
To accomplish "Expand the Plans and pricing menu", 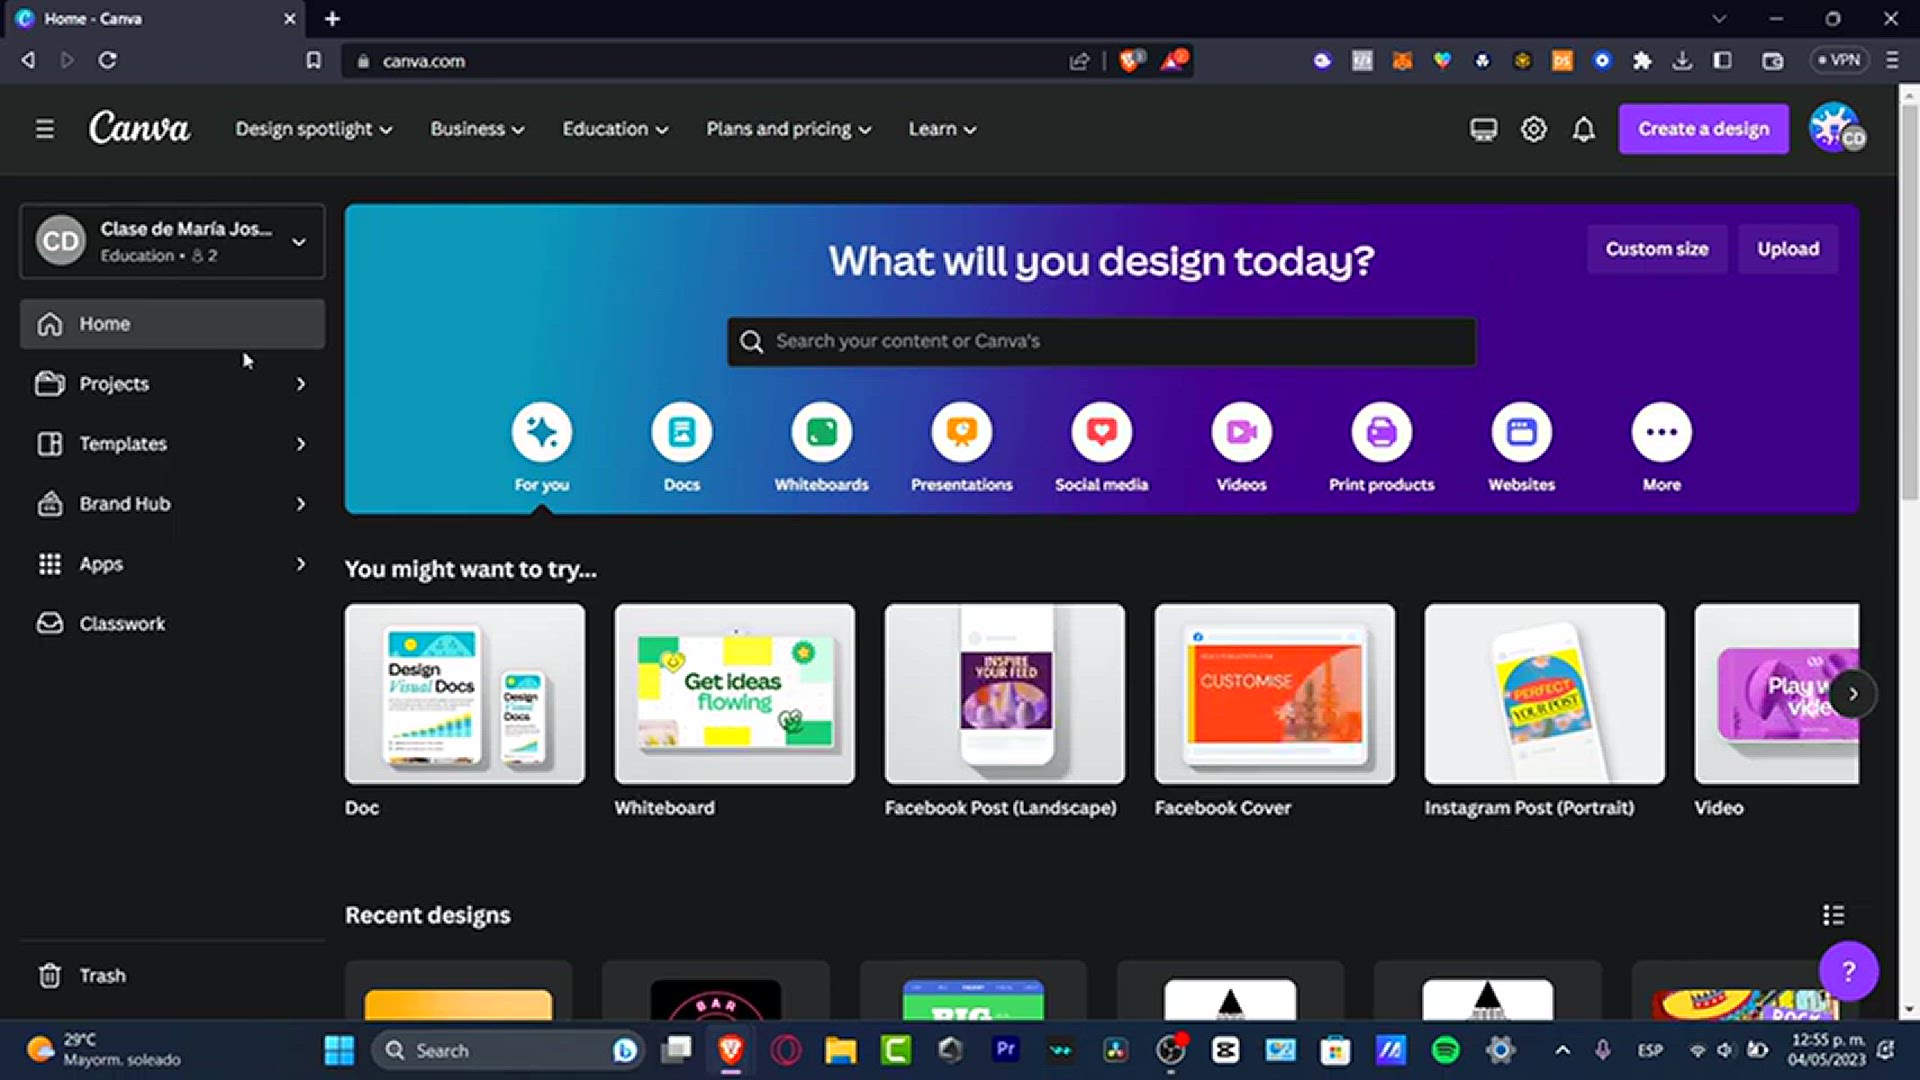I will [x=789, y=129].
